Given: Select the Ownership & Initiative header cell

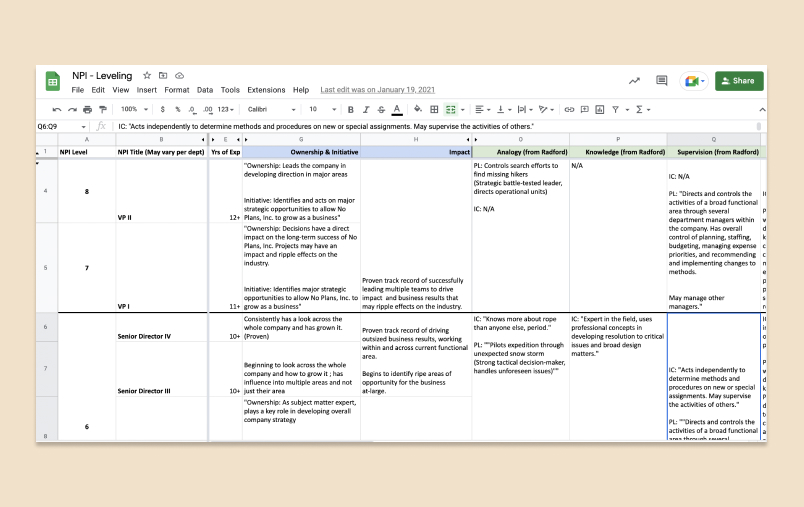Looking at the screenshot, I should pos(302,152).
